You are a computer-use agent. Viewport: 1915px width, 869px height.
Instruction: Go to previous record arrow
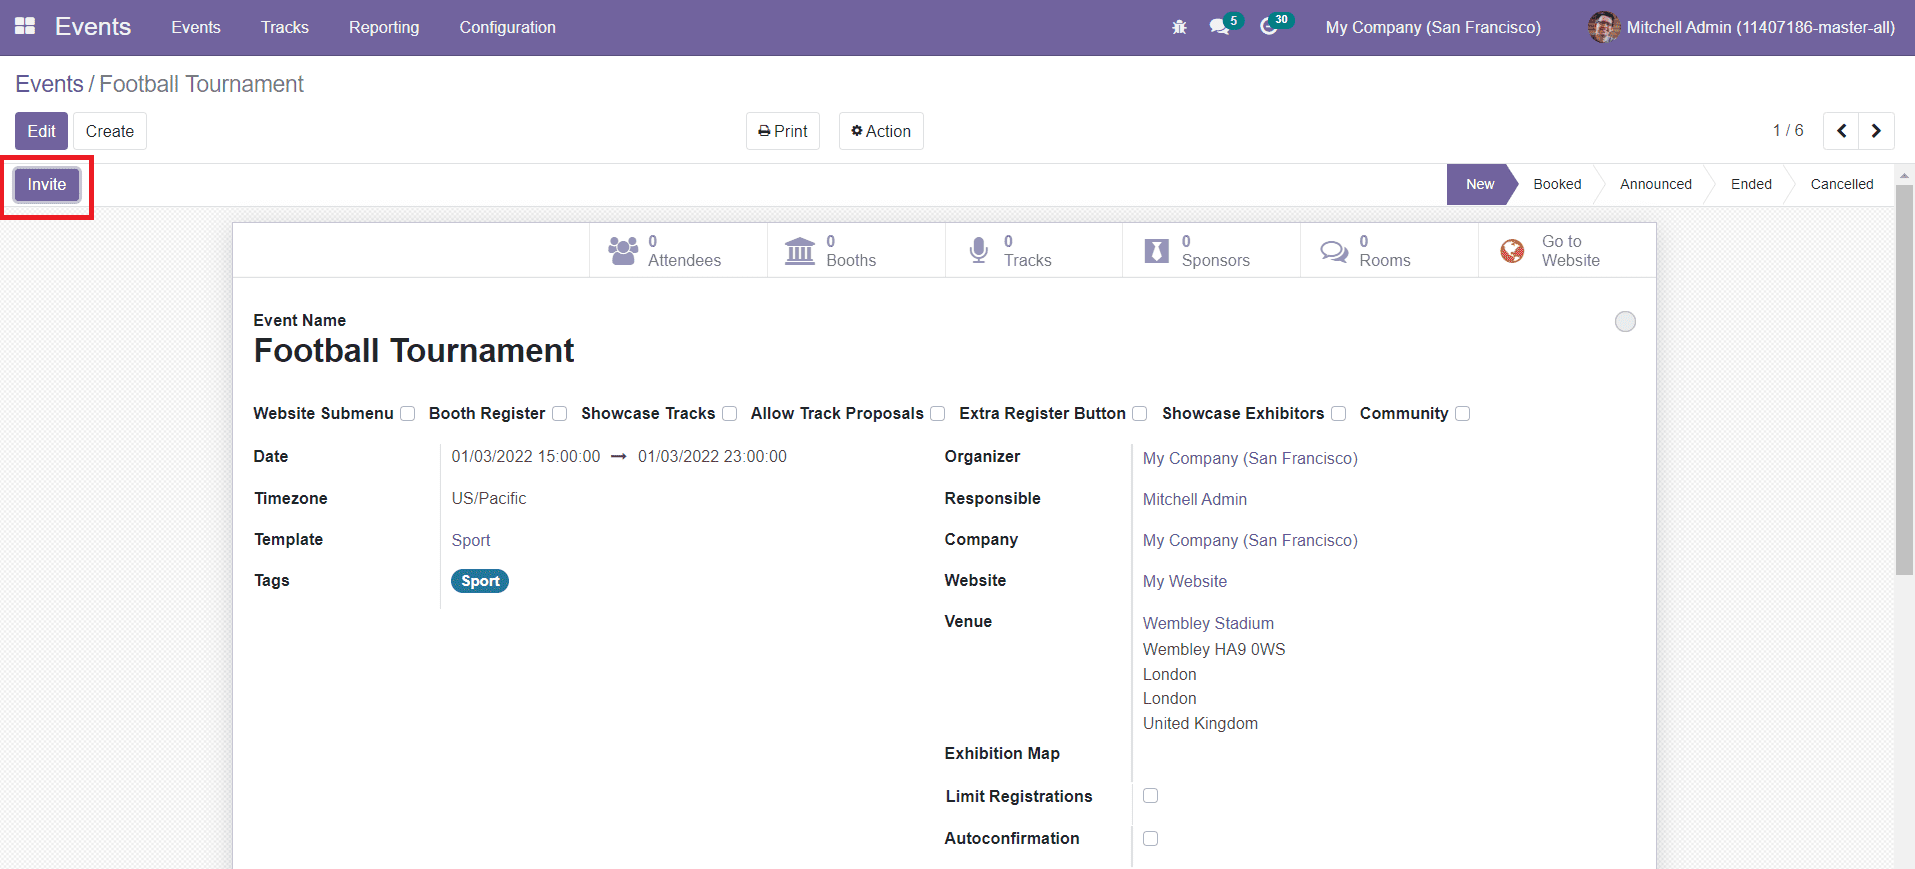pyautogui.click(x=1841, y=131)
